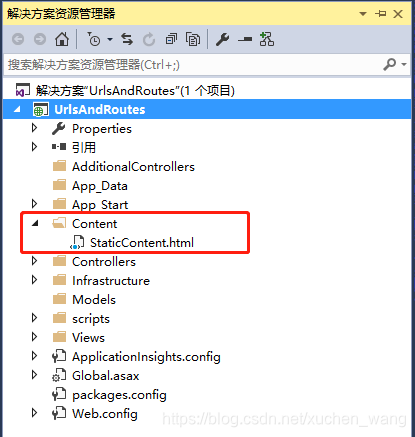Click the open Content folder icon
Image resolution: width=415 pixels, height=437 pixels.
point(59,223)
